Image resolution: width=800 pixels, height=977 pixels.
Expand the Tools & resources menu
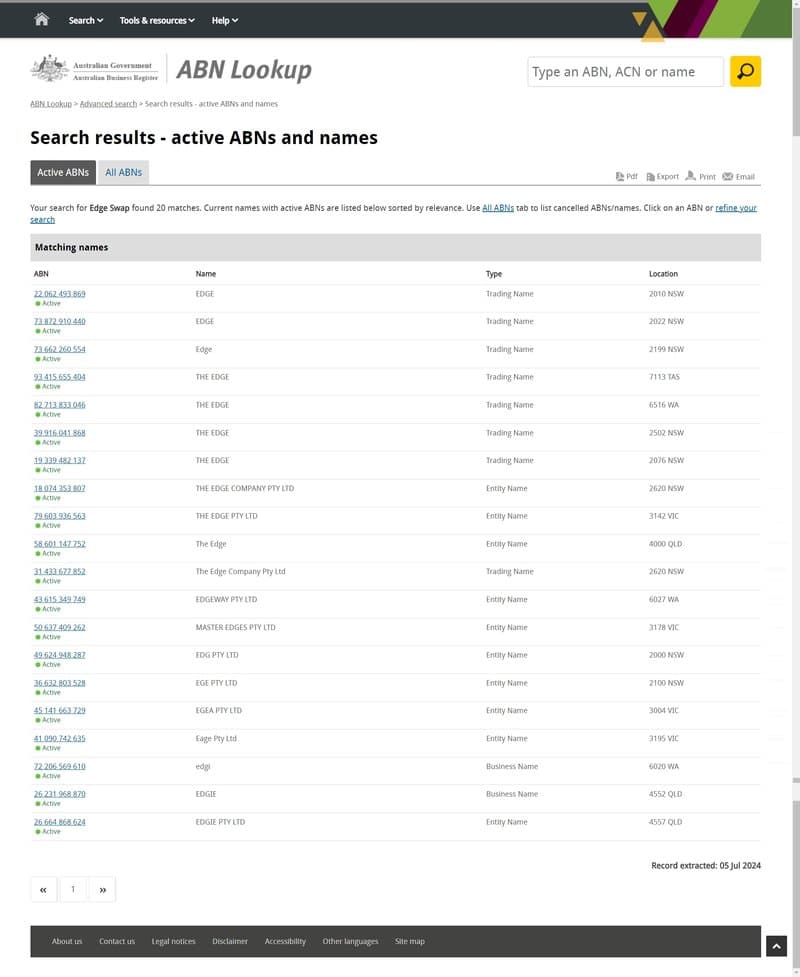(157, 20)
